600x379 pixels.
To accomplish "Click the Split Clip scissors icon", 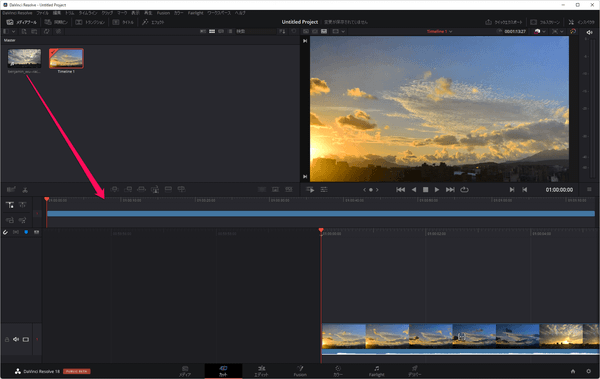I will coord(25,190).
